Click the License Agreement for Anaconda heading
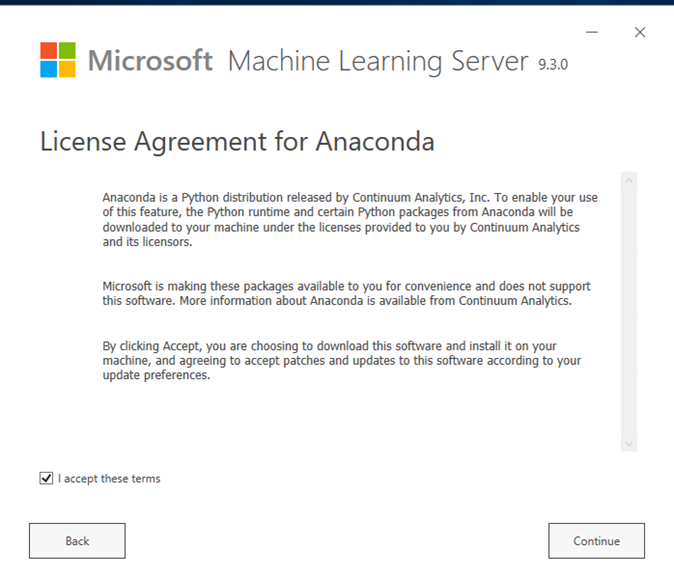Viewport: 674px width, 577px height. click(x=237, y=141)
